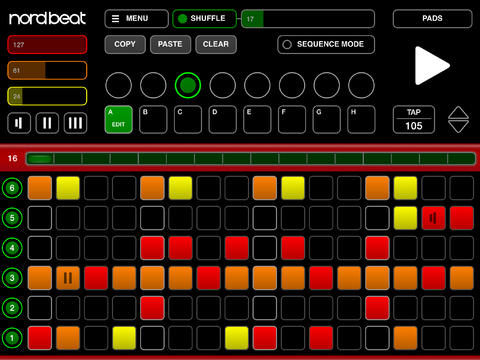
Task: Select pattern slot B
Action: click(x=153, y=120)
